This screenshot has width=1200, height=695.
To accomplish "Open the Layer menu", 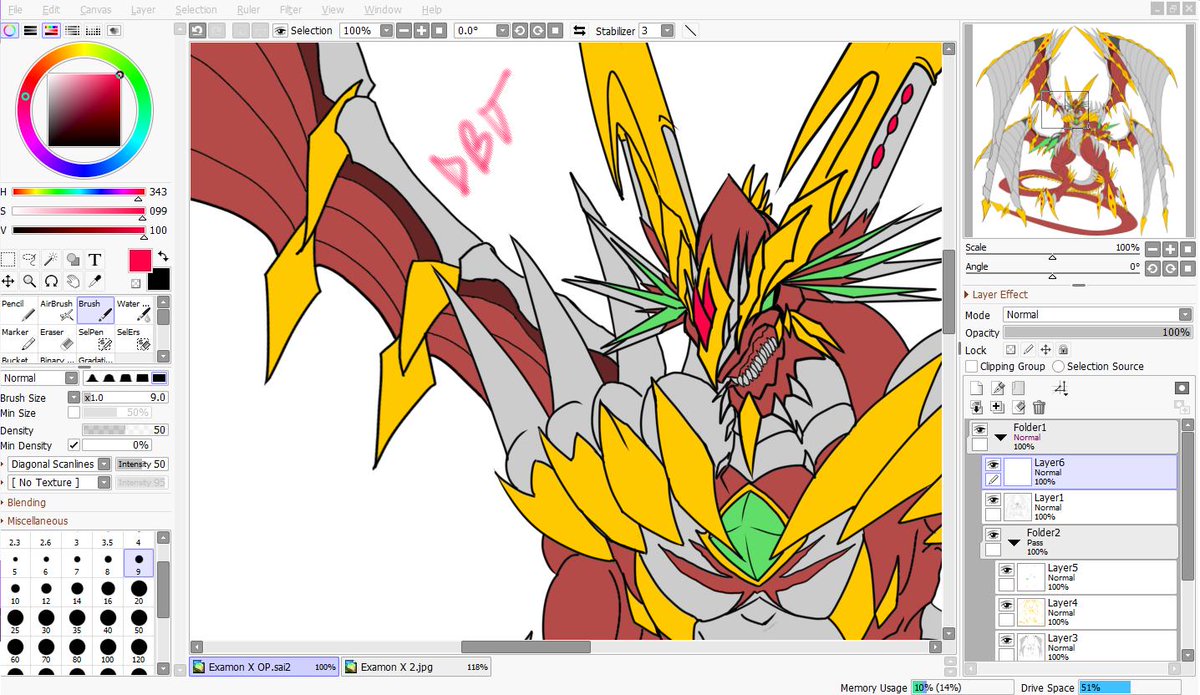I will point(143,9).
